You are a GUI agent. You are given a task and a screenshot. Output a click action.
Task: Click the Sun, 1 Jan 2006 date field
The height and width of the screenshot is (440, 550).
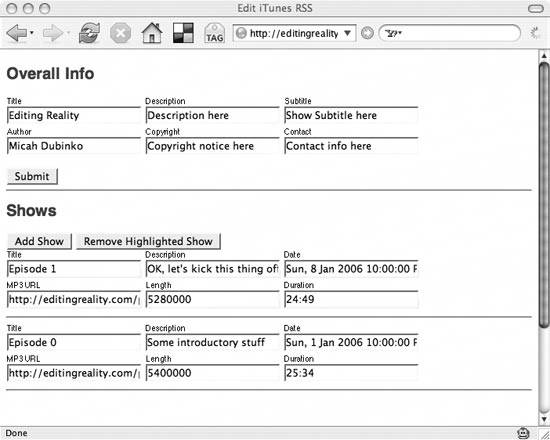point(351,342)
